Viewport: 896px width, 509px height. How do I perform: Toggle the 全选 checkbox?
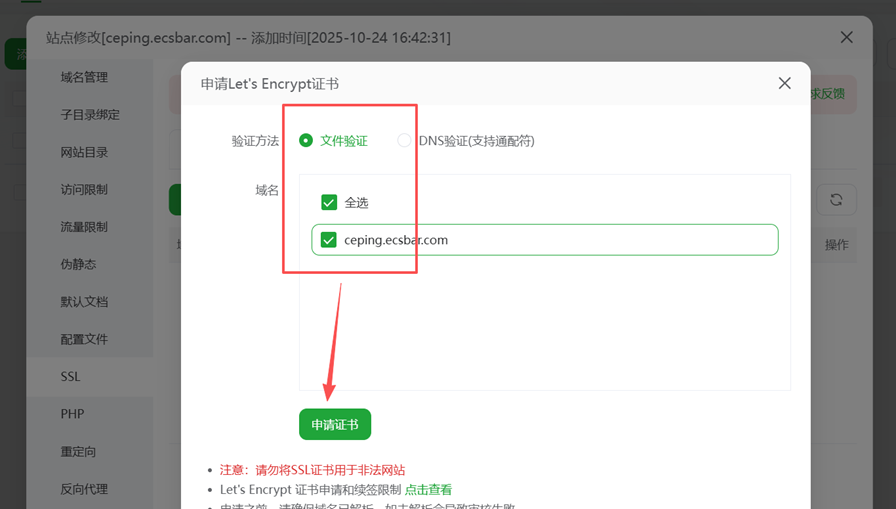tap(329, 203)
